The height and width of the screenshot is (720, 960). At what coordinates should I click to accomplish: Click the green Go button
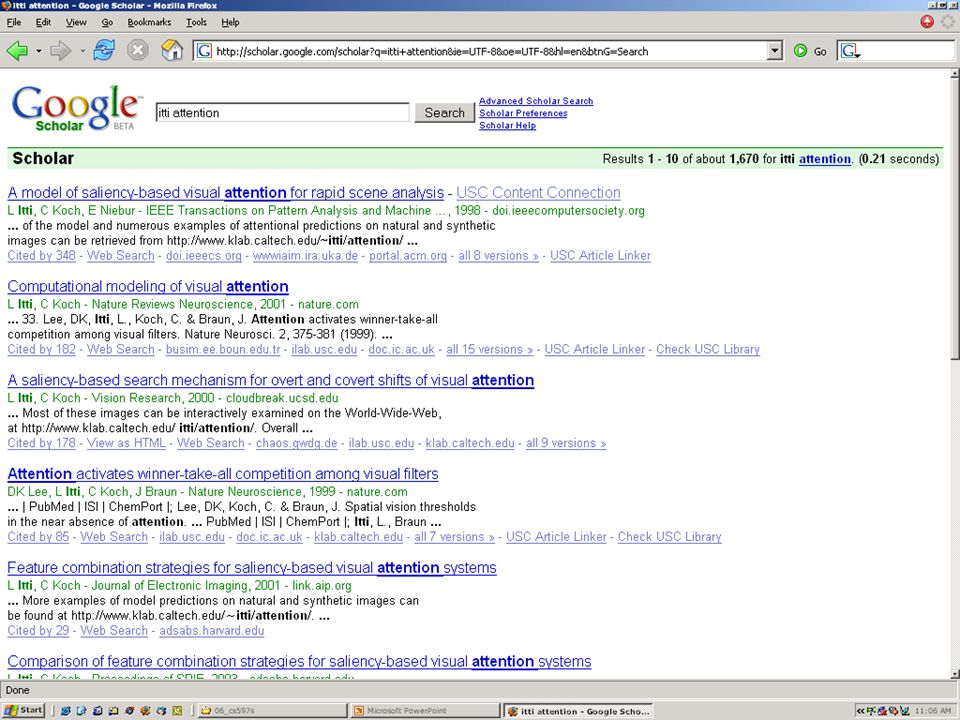[810, 51]
